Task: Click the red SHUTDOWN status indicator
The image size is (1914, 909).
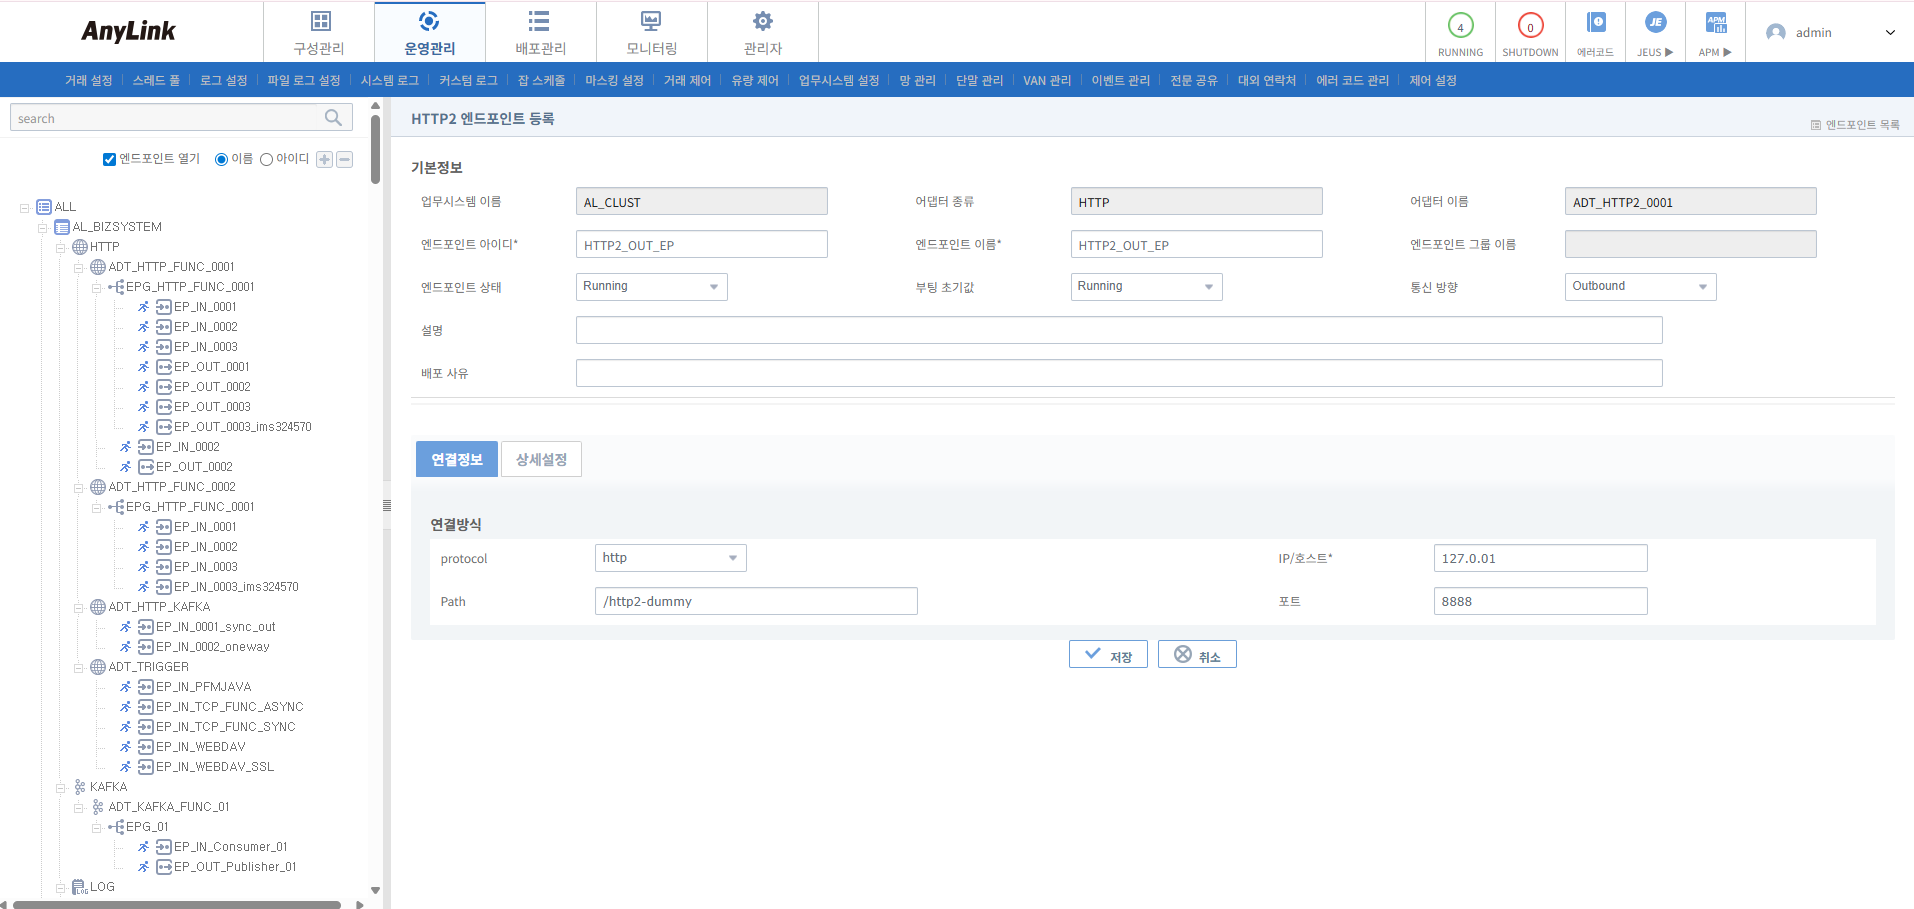Action: click(1529, 30)
